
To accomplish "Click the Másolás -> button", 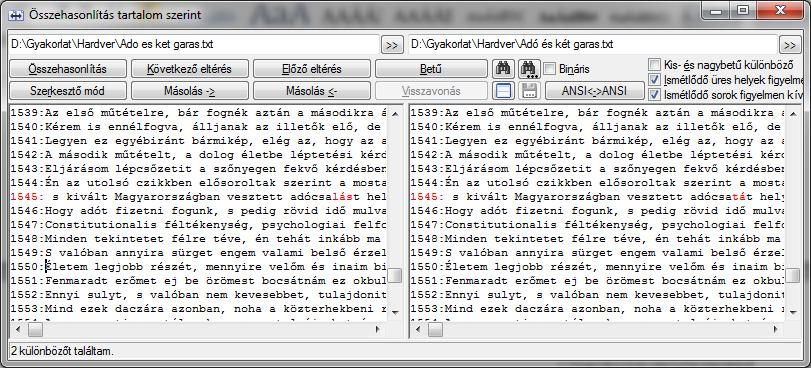I will [190, 91].
